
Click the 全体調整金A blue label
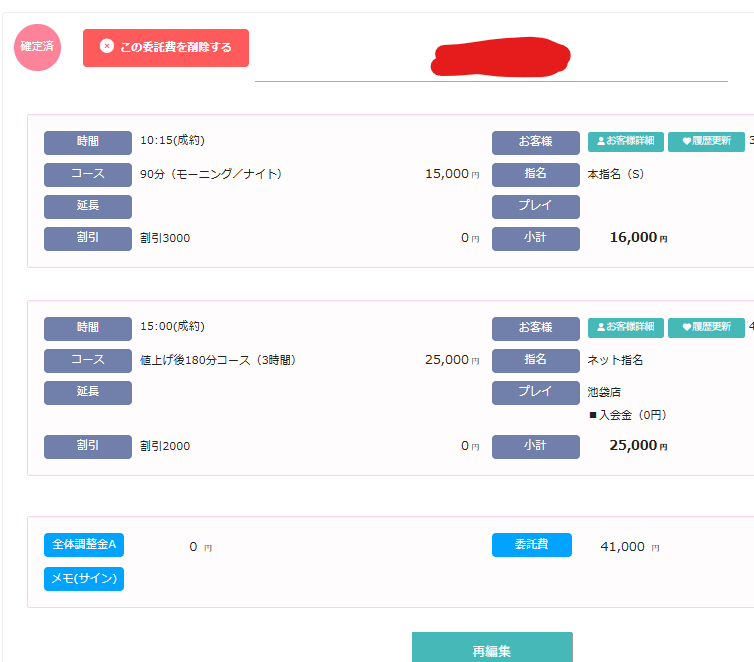[x=84, y=545]
